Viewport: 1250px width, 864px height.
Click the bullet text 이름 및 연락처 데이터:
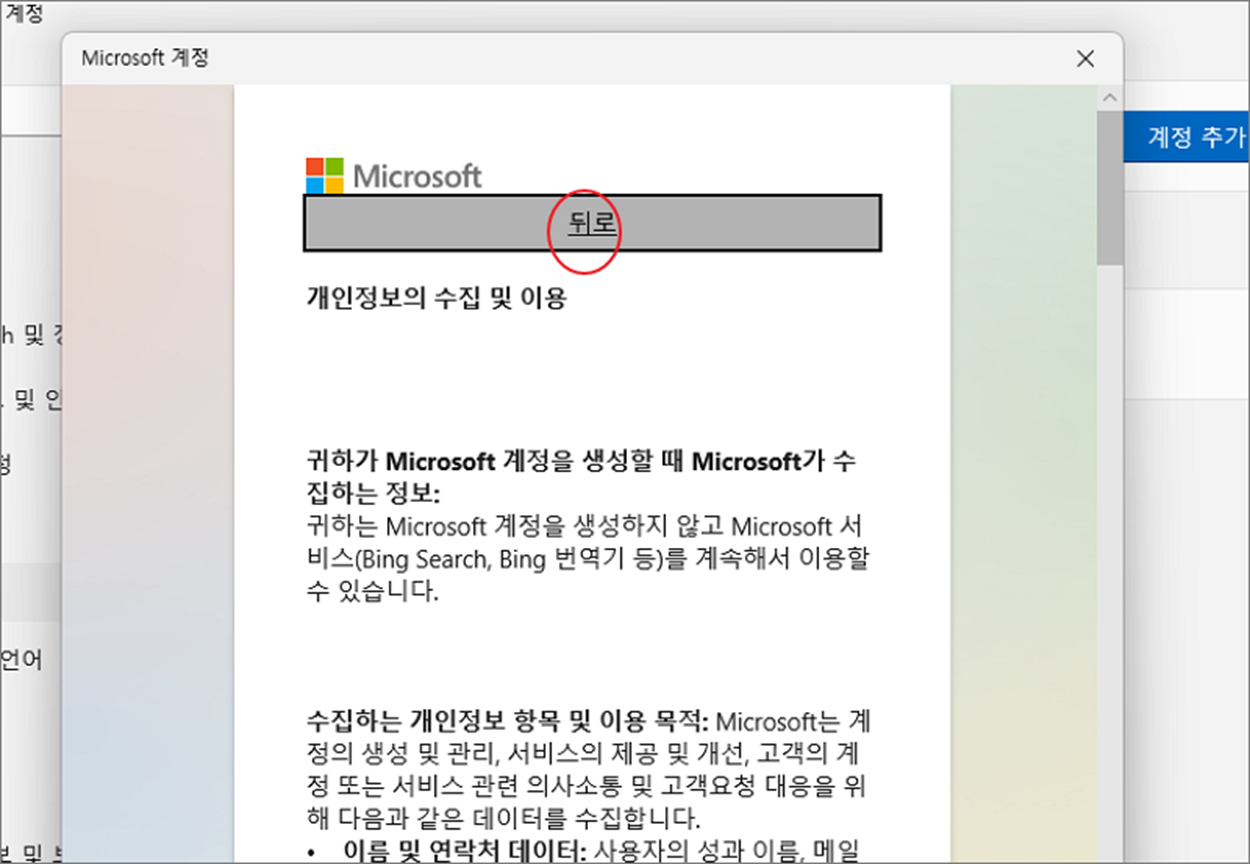[466, 849]
